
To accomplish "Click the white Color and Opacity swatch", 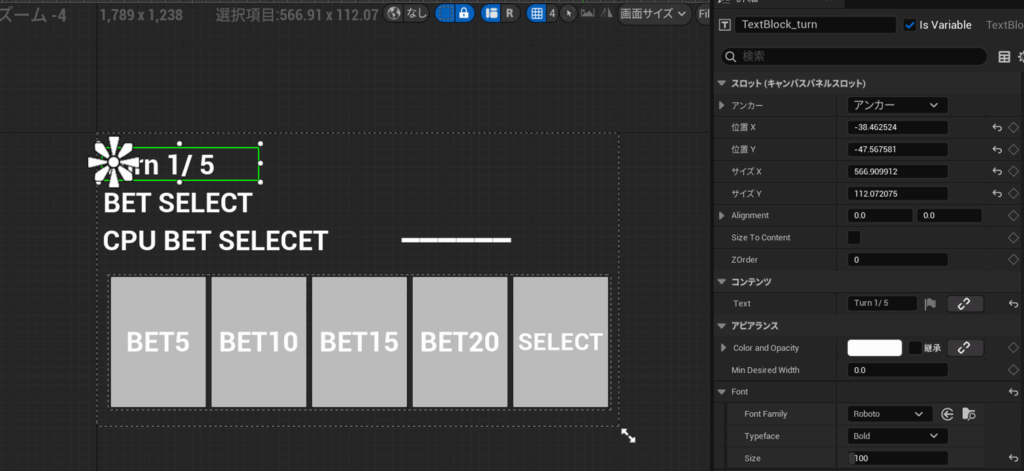I will click(875, 348).
